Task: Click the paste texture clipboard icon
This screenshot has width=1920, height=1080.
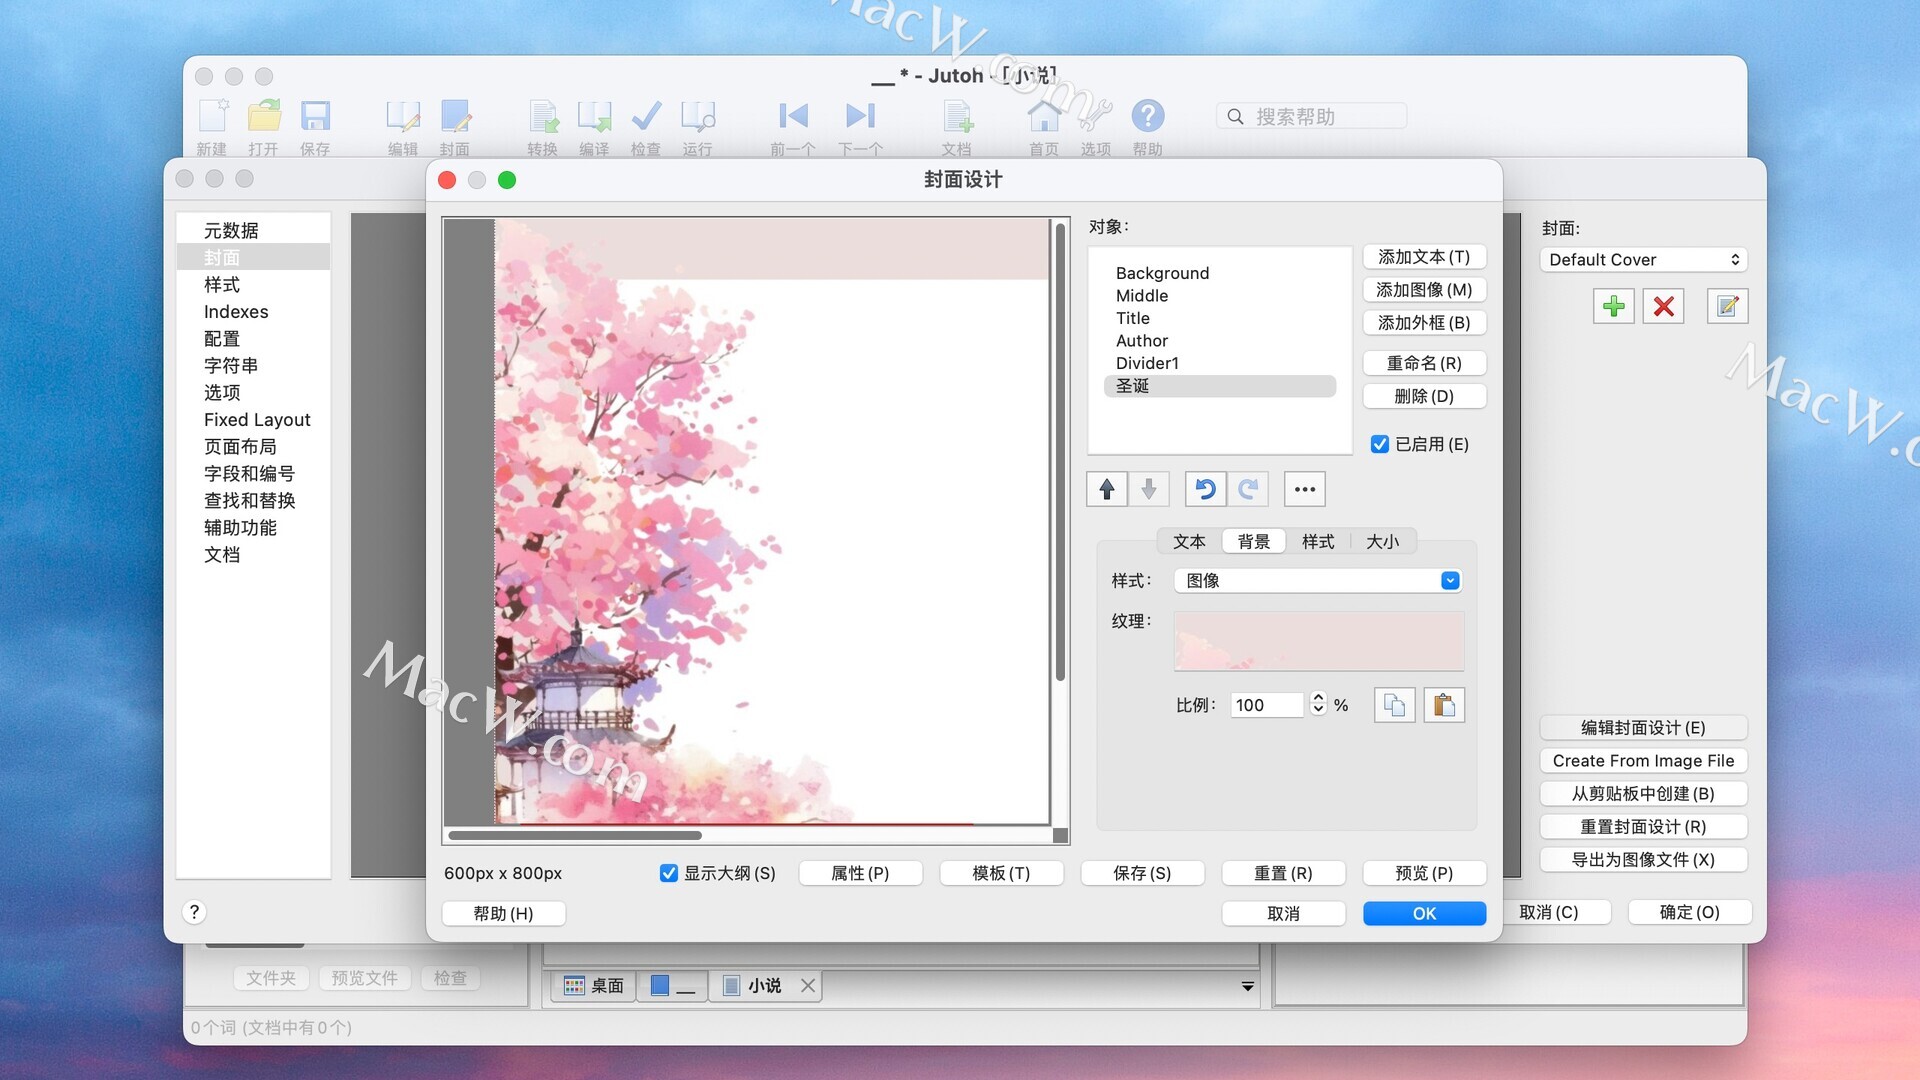Action: coord(1443,705)
